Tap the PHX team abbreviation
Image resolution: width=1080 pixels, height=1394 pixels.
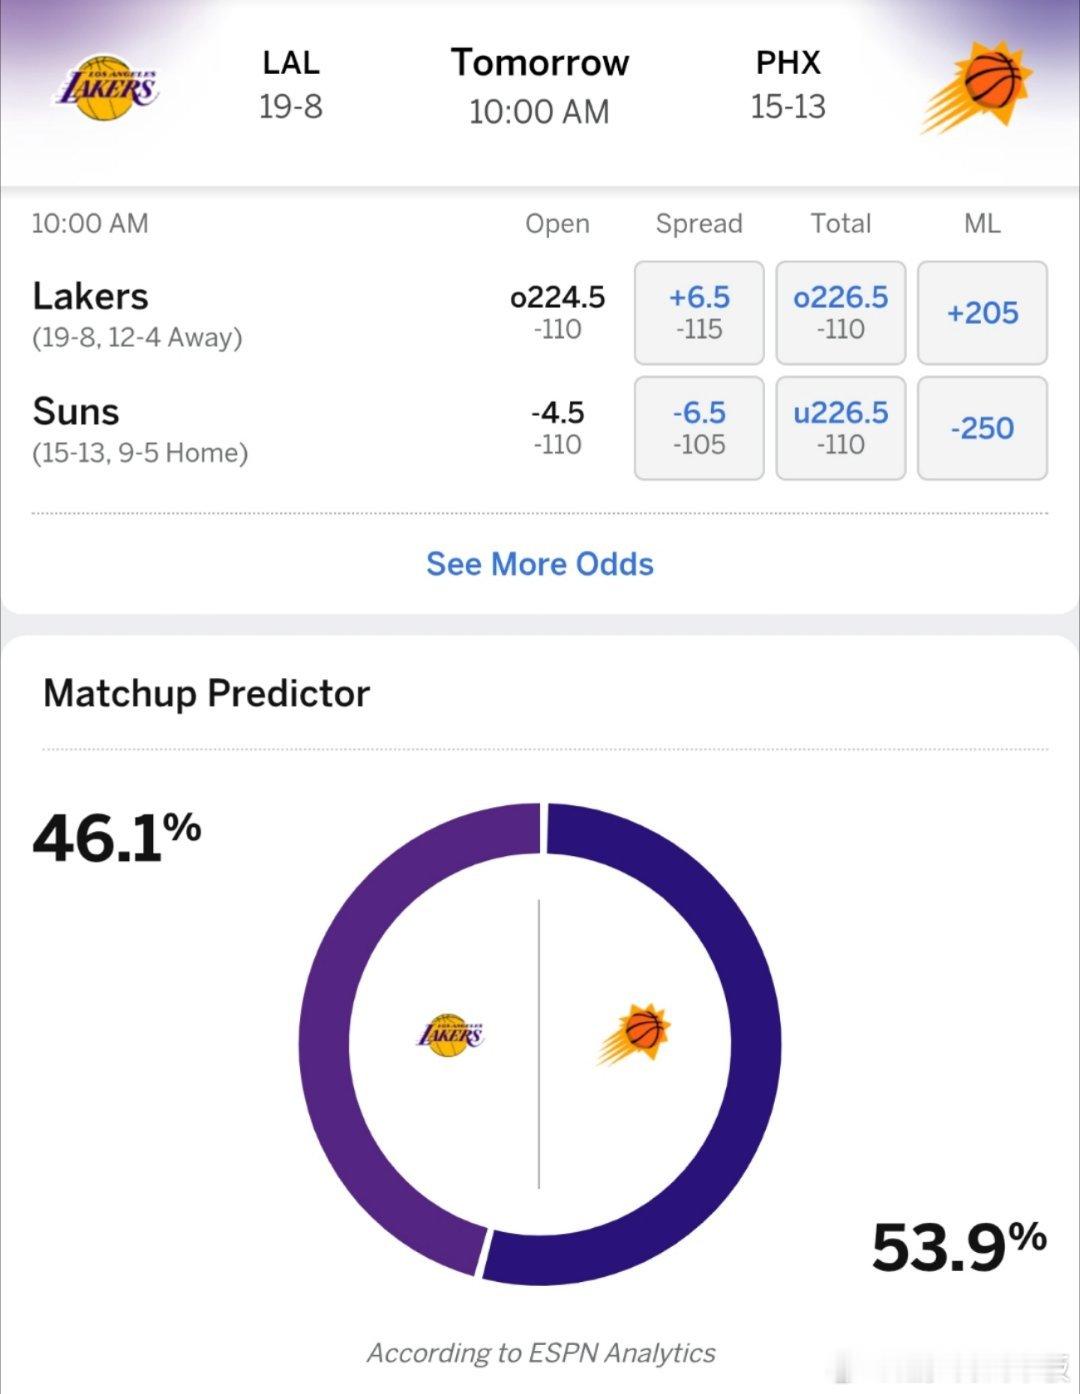point(788,63)
